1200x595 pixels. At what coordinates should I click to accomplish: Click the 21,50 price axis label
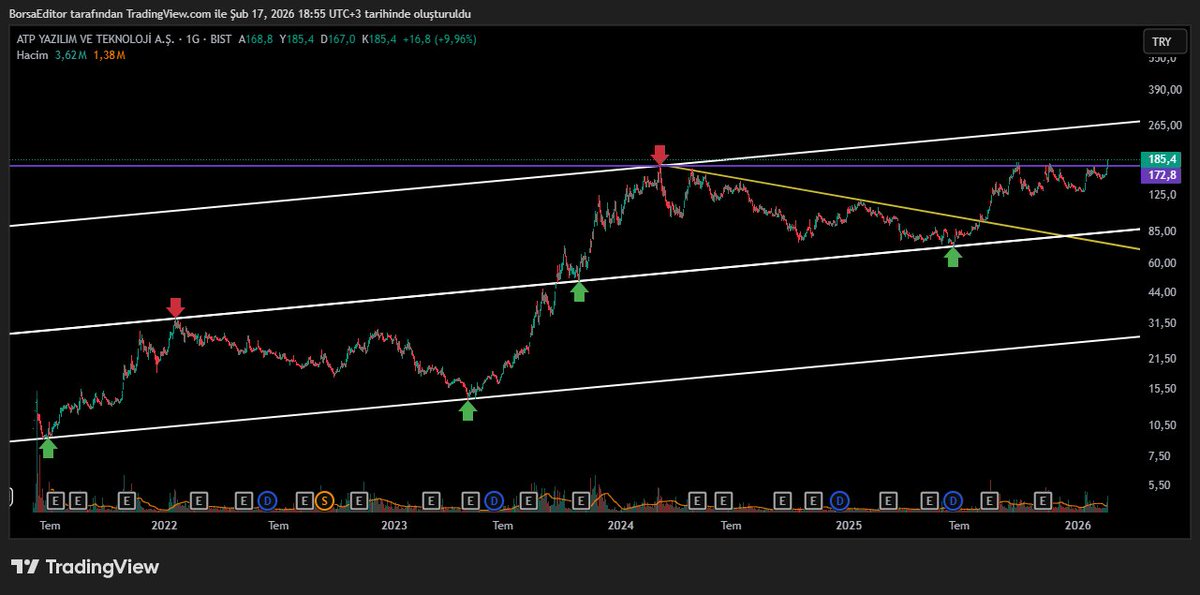1163,358
